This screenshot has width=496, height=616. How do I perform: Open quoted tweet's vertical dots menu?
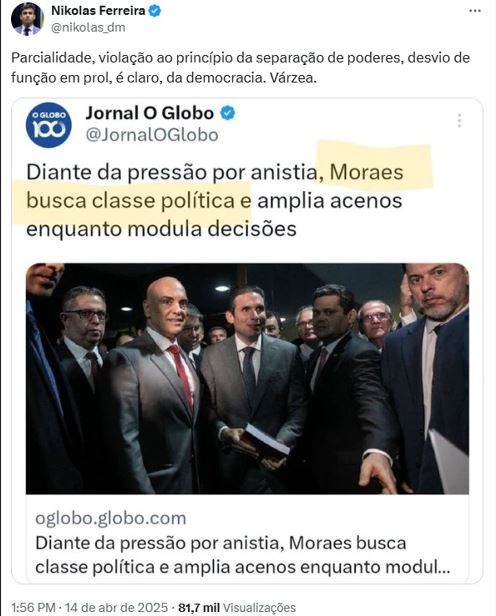[x=459, y=121]
